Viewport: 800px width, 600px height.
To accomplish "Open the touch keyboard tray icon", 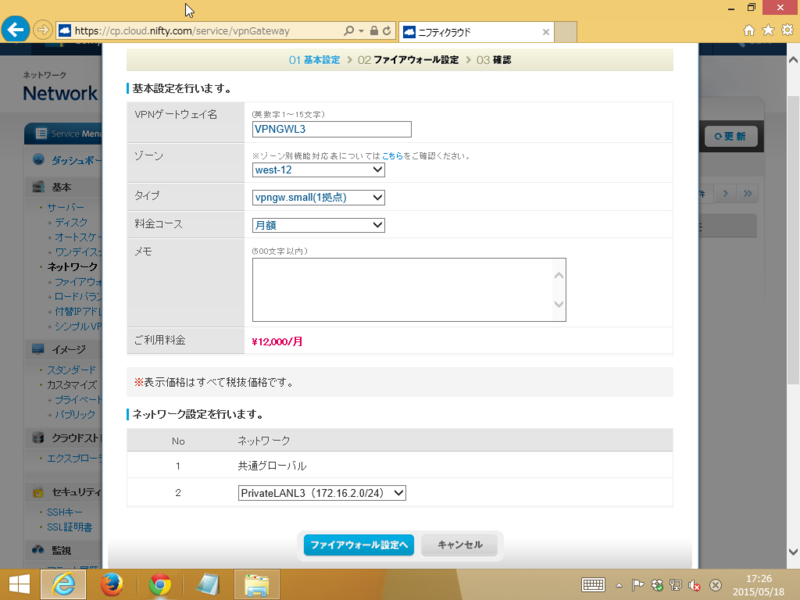I will pos(593,585).
